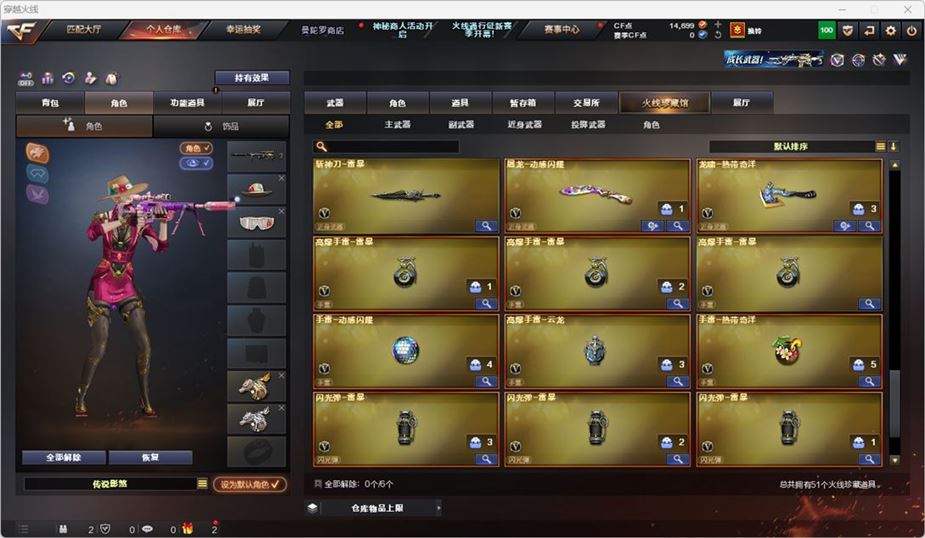
Task: Switch to the 交易所 tab
Action: [586, 103]
